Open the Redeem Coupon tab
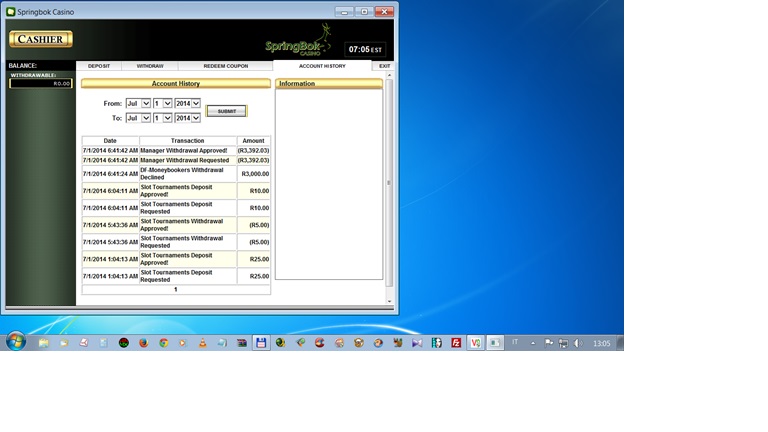This screenshot has width=768, height=432. (226, 66)
